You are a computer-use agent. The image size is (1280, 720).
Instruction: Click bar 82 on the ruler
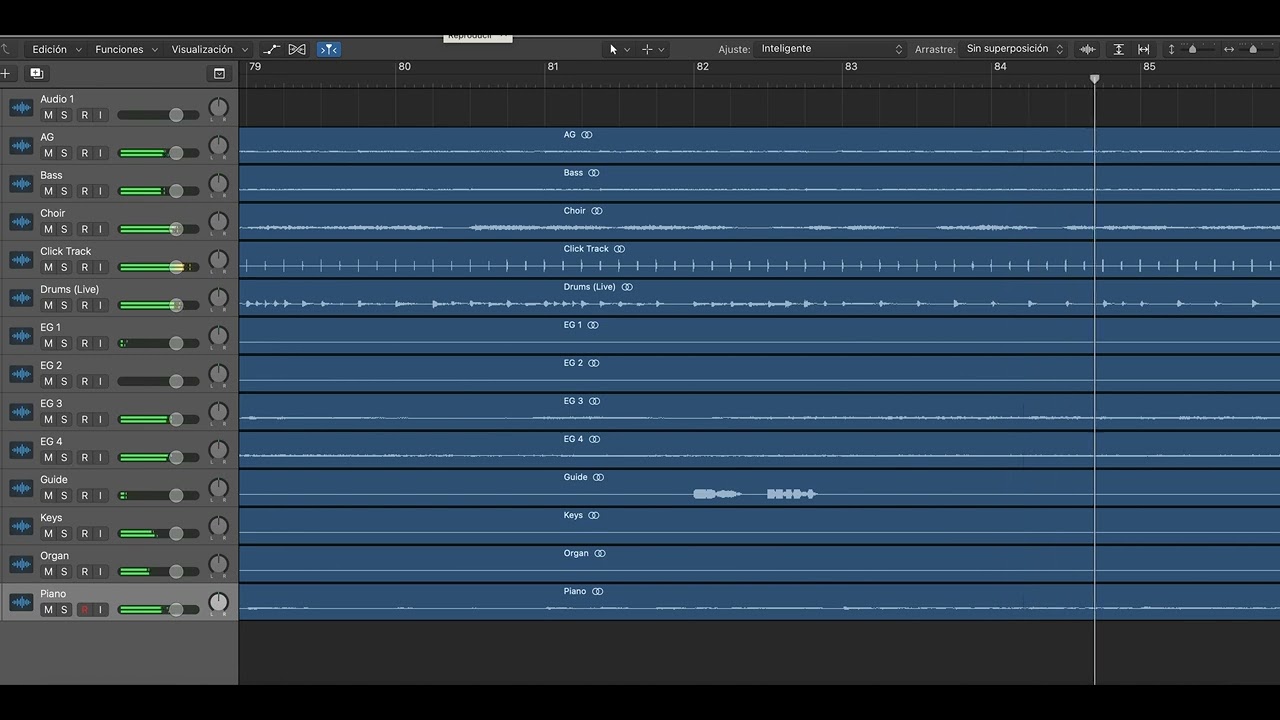(703, 67)
